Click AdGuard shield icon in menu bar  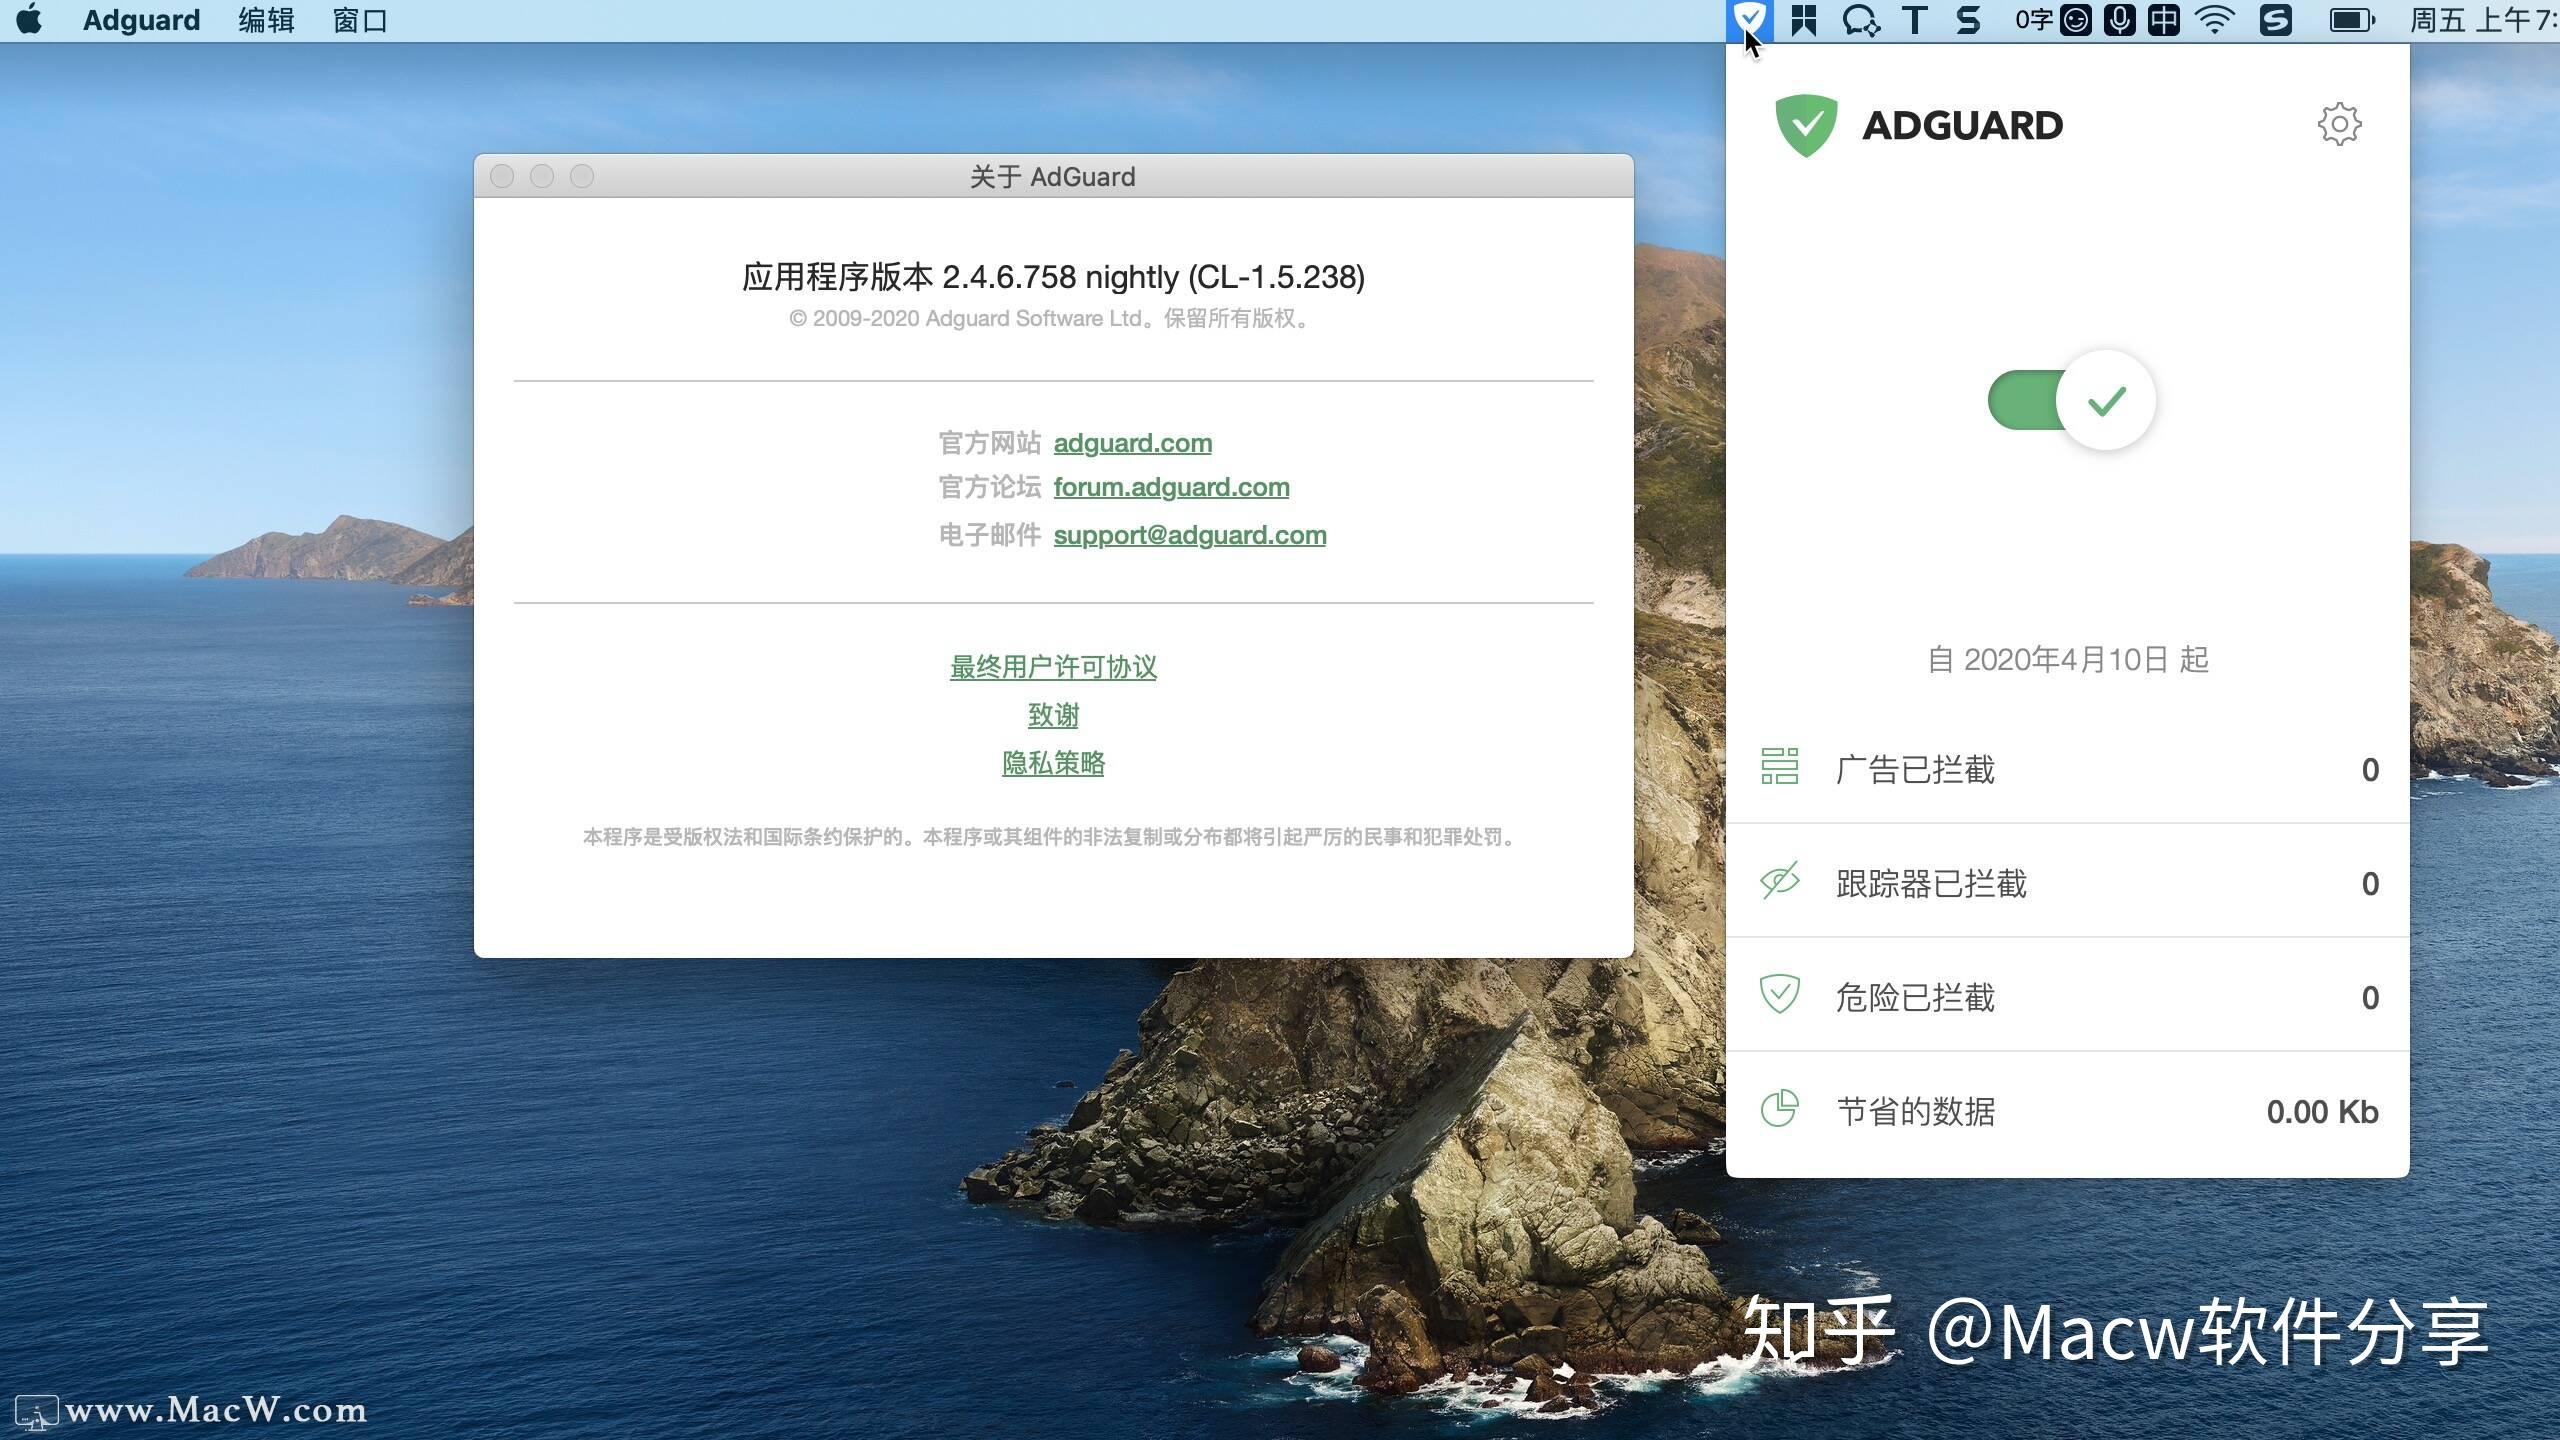click(x=1749, y=19)
